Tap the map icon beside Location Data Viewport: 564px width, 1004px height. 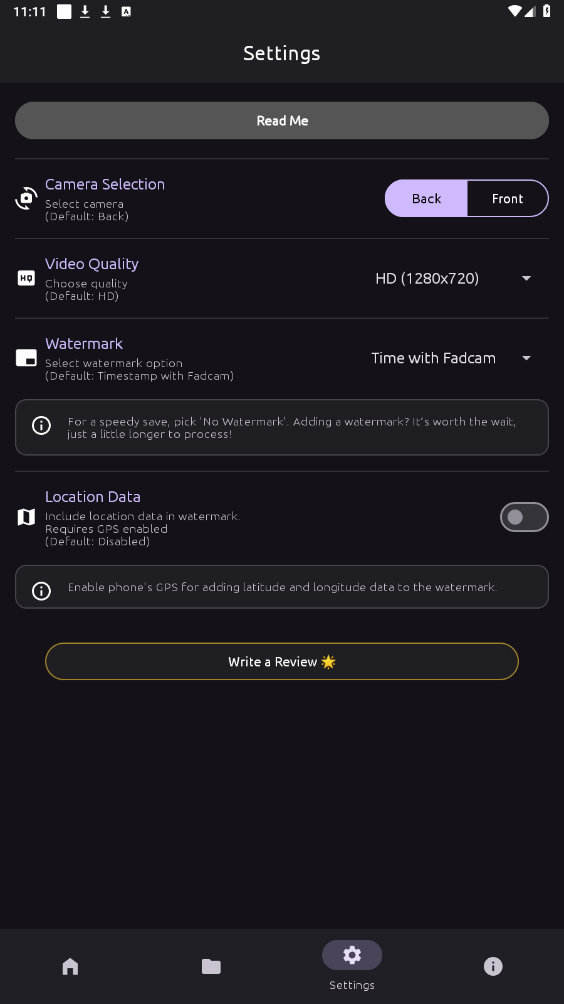click(26, 517)
